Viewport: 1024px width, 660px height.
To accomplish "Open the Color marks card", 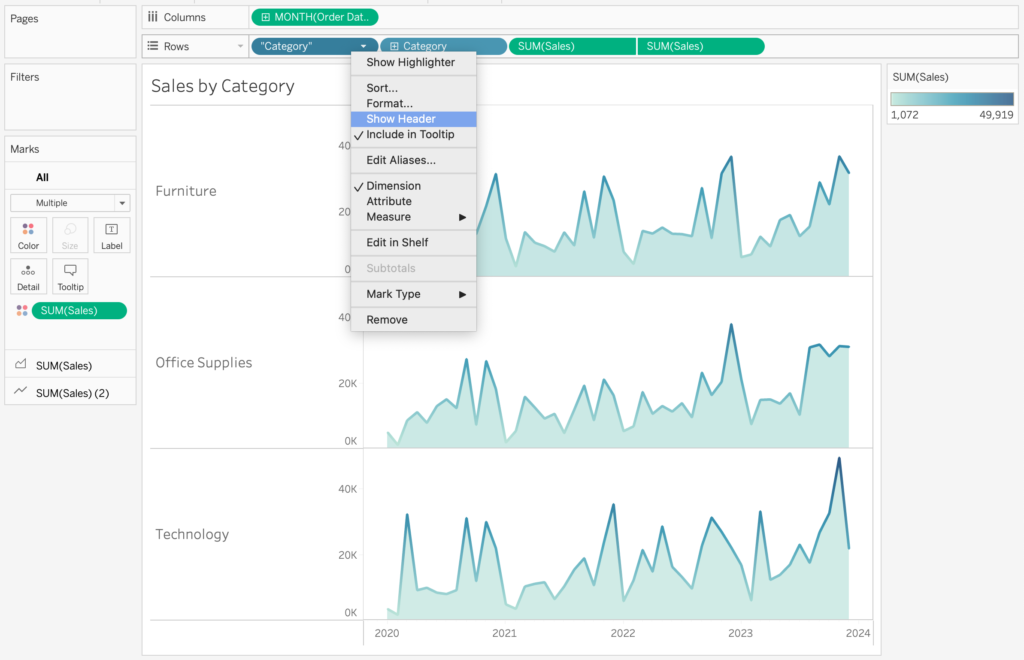I will tap(28, 236).
